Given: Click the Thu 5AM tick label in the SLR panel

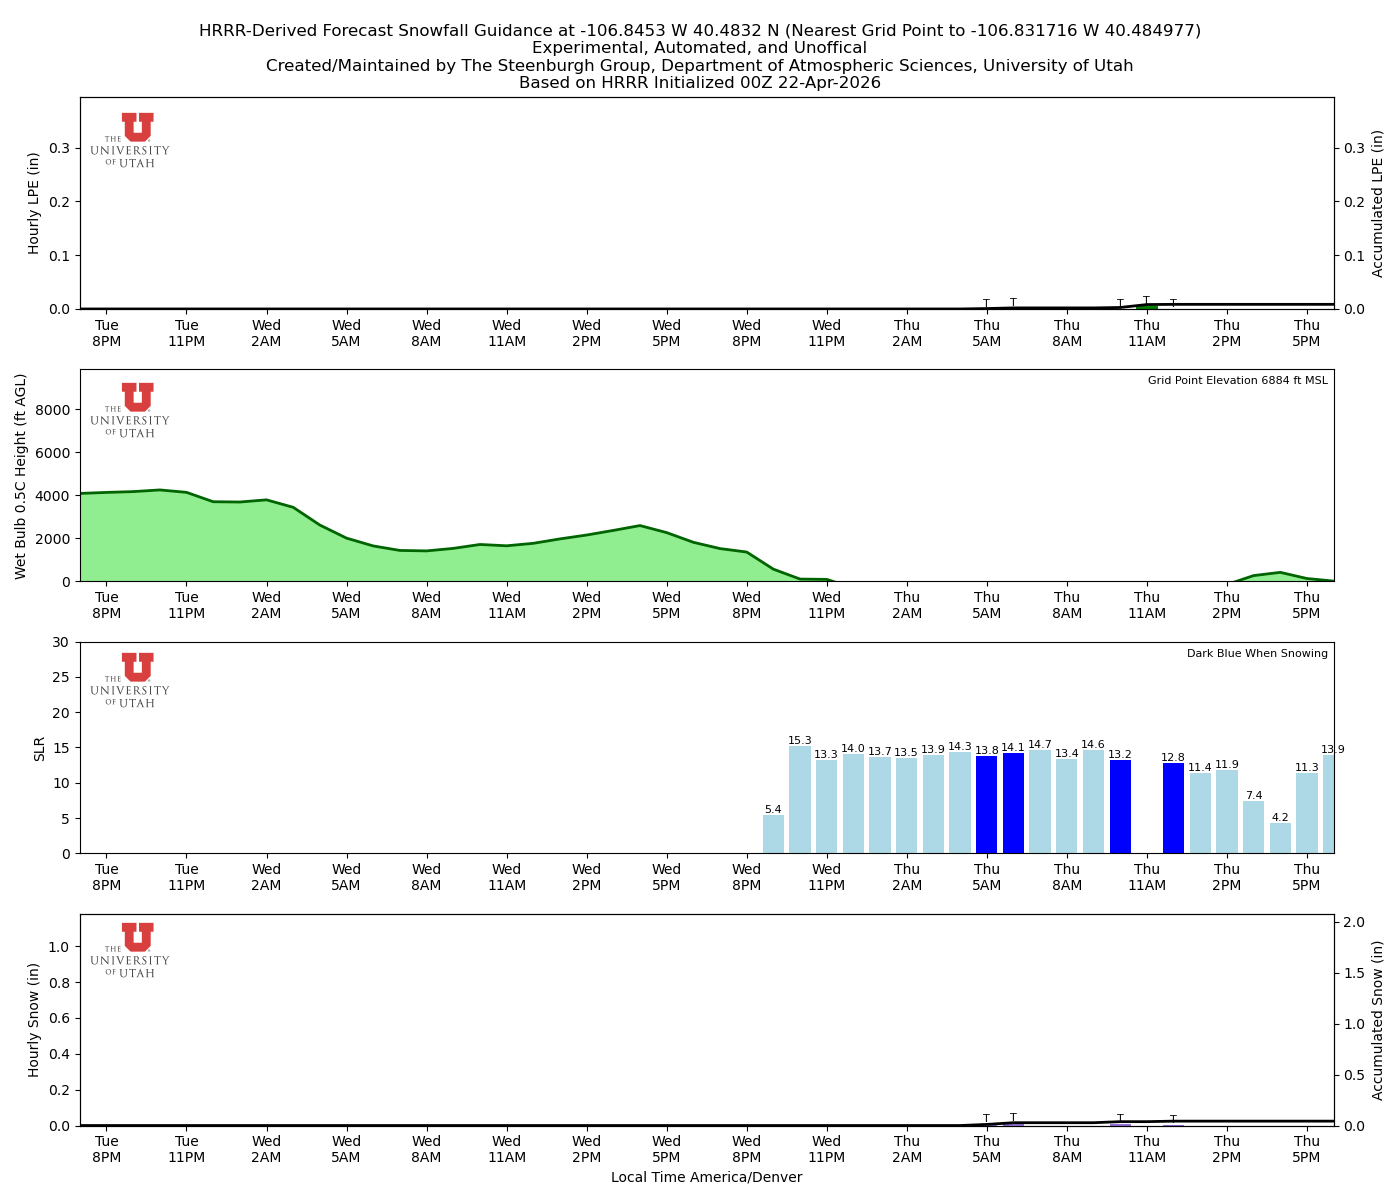Looking at the screenshot, I should (986, 876).
